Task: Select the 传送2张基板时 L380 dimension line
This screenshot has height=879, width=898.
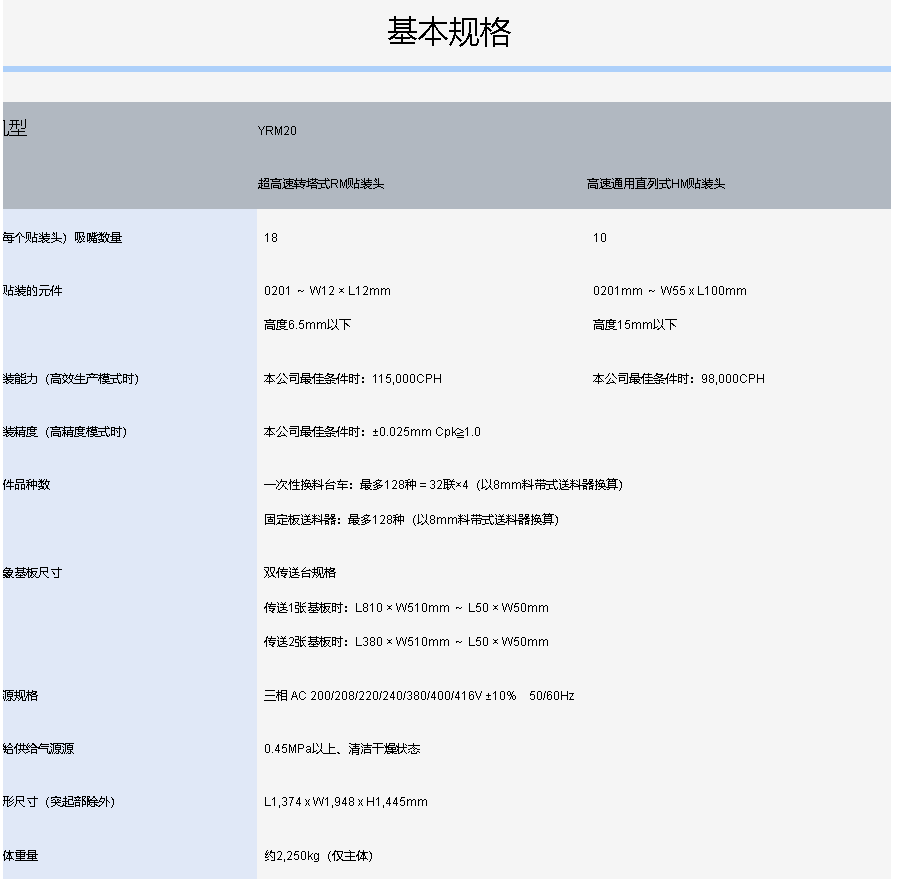Action: 407,642
